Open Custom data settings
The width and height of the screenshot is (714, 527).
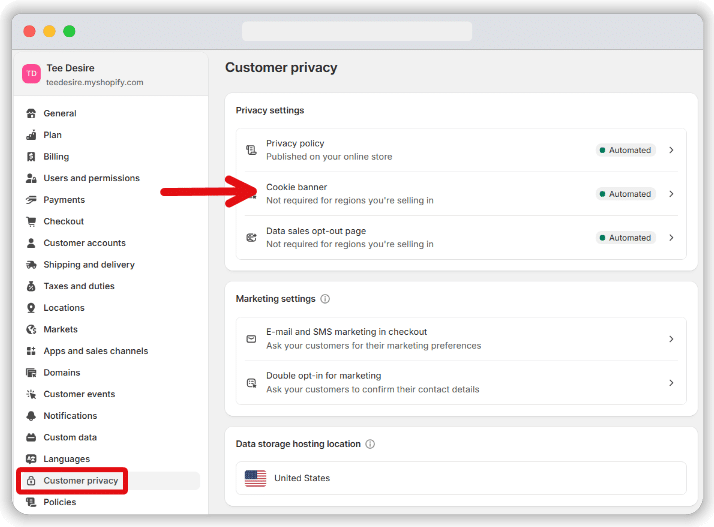tap(70, 437)
